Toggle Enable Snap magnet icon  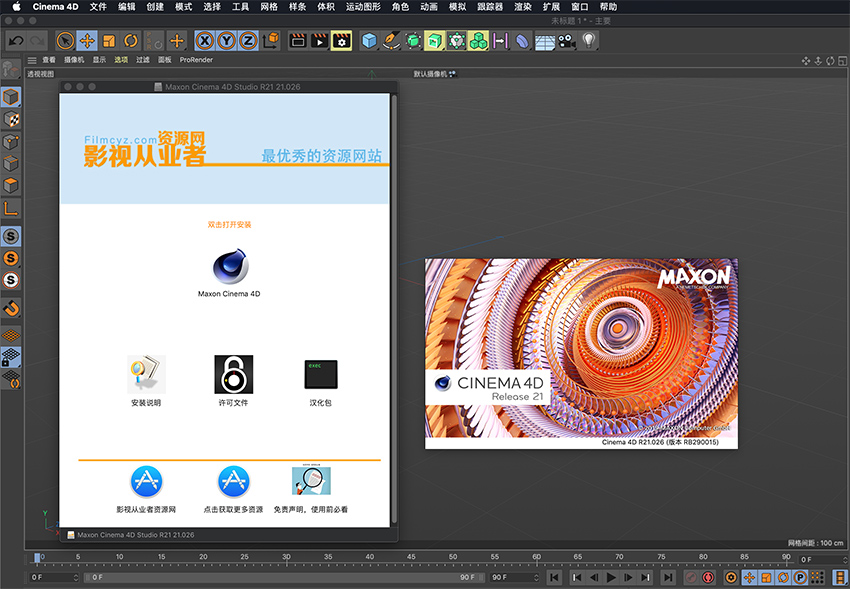coord(11,309)
